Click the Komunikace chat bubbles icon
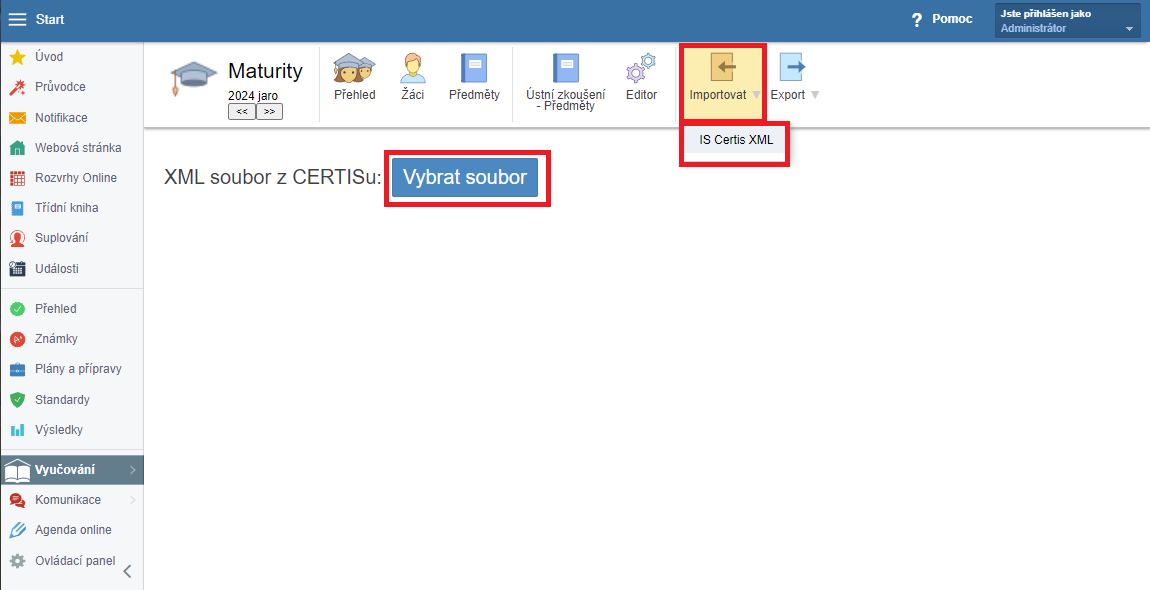Viewport: 1150px width, 590px height. [18, 500]
